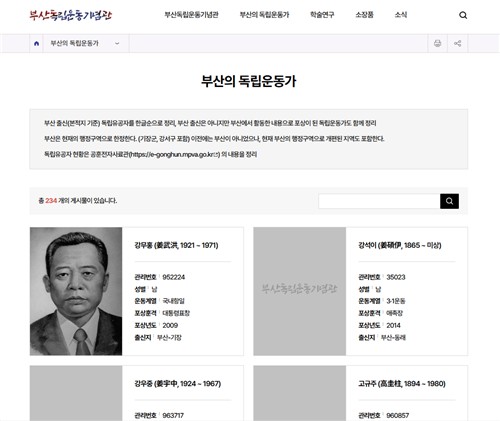Click the 부산의 독립운동가 page heading
The height and width of the screenshot is (421, 500).
coord(249,81)
